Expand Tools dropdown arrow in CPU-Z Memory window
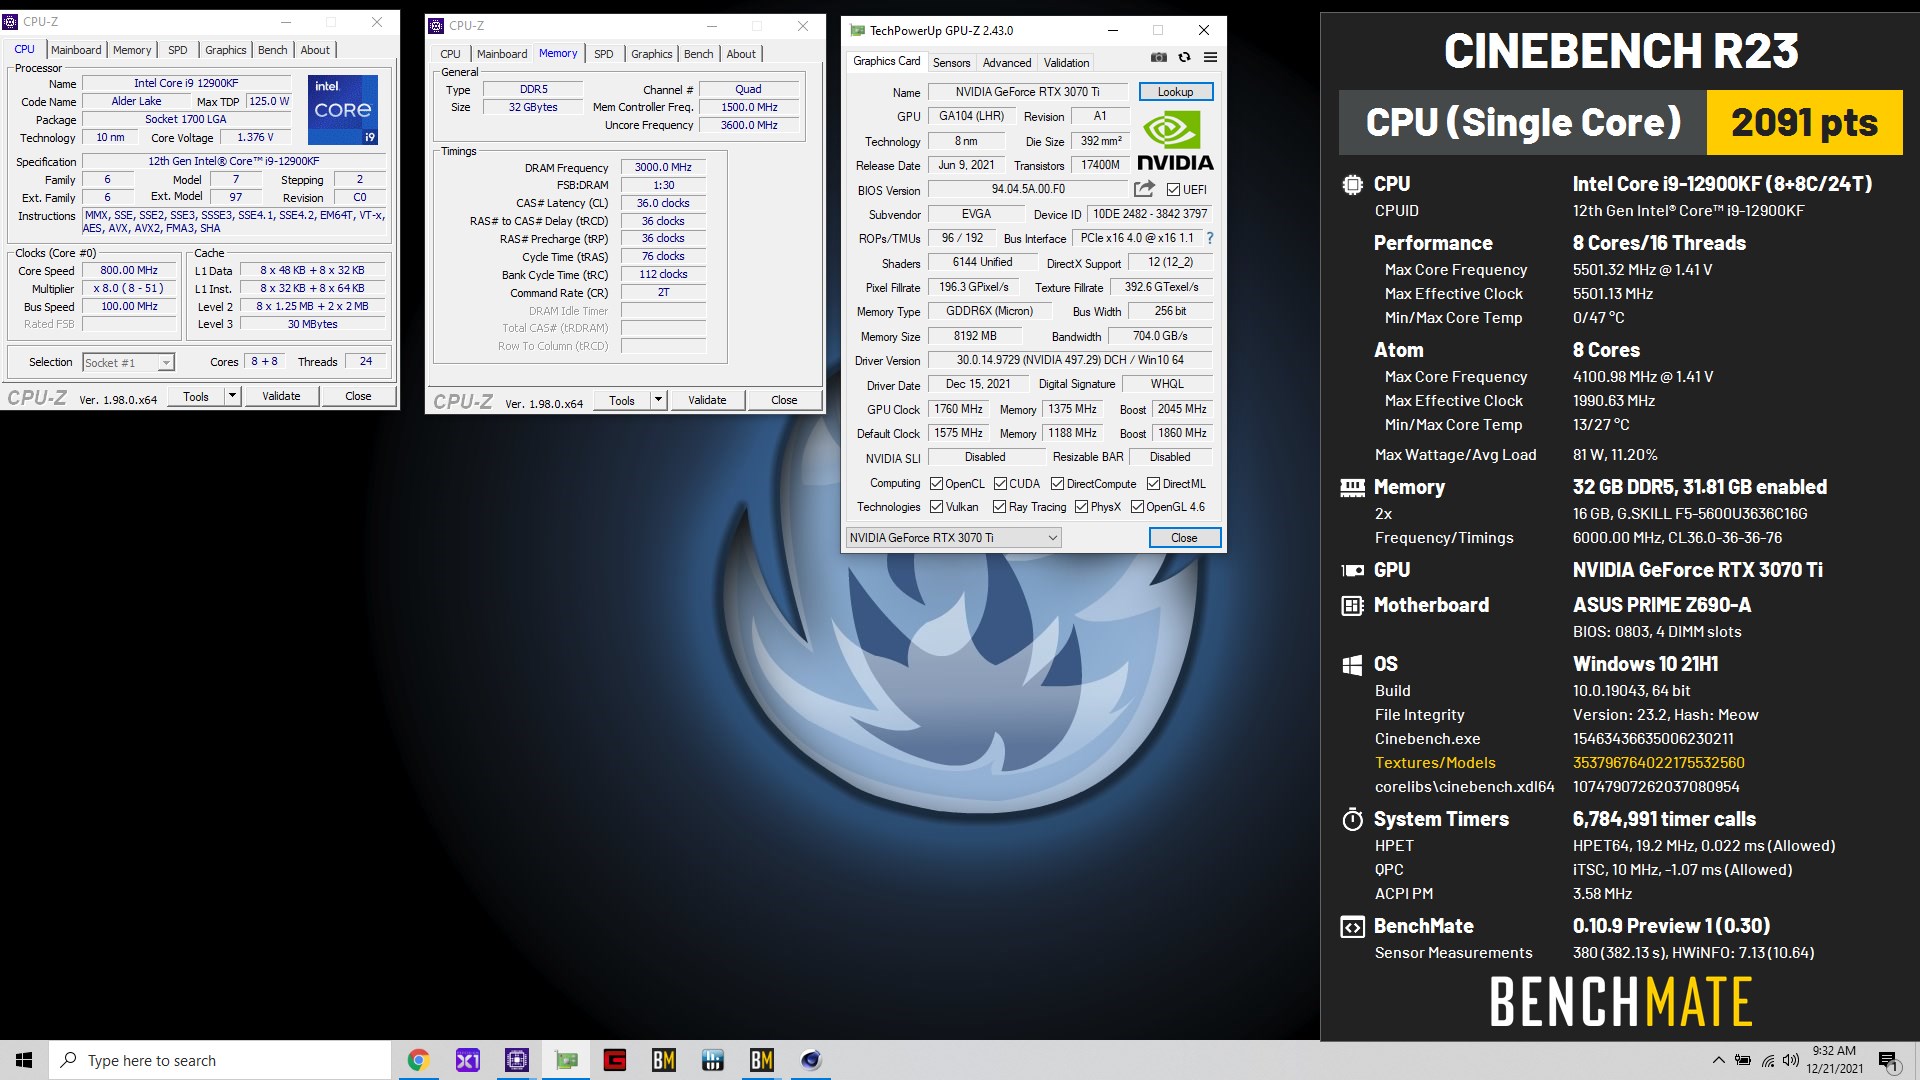Image resolution: width=1920 pixels, height=1080 pixels. coord(658,400)
